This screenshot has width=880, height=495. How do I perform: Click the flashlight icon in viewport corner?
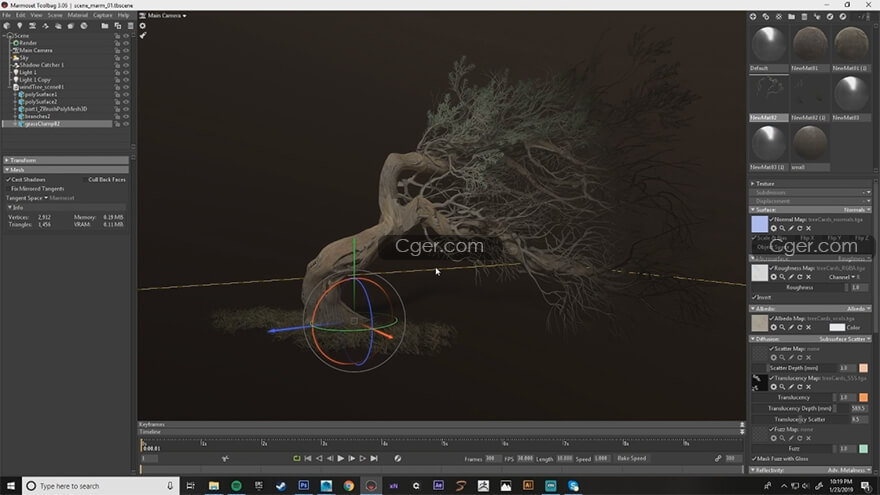pyautogui.click(x=143, y=35)
